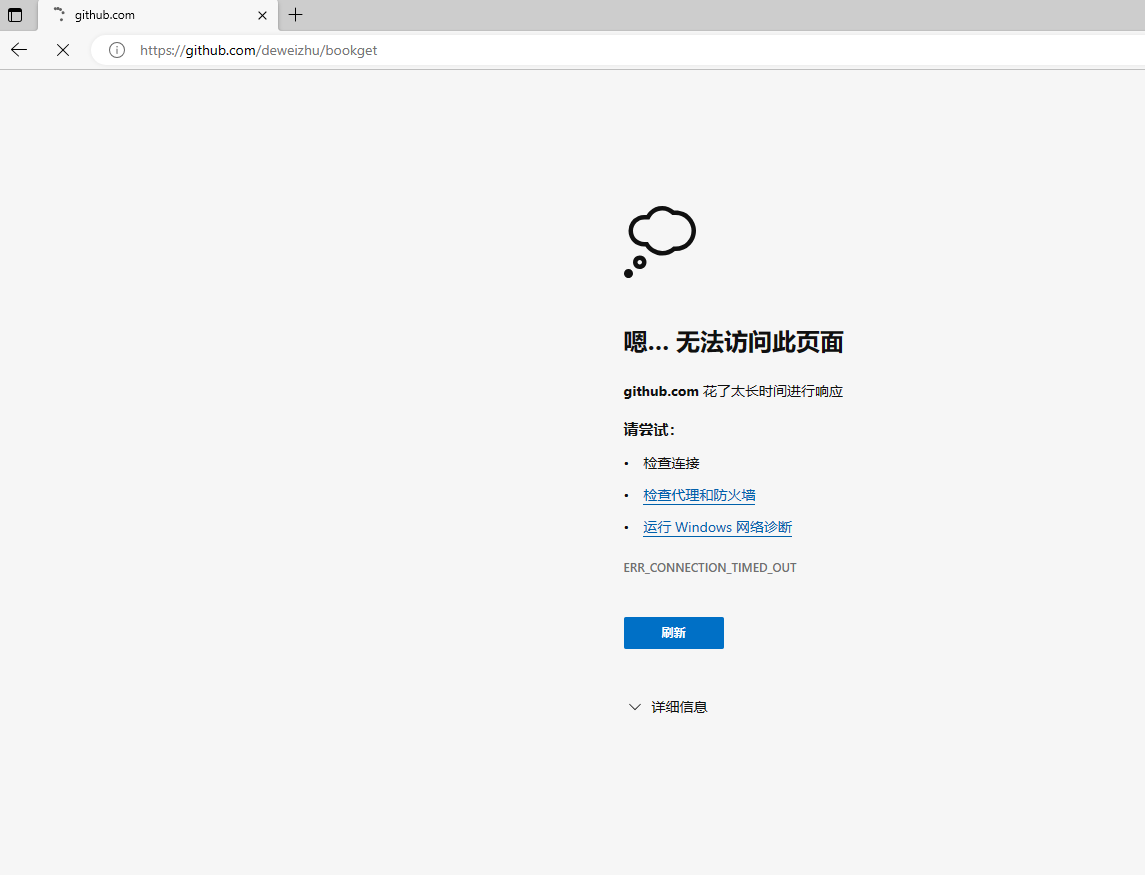The height and width of the screenshot is (875, 1145).
Task: Select the 请尝试: label
Action: click(649, 429)
